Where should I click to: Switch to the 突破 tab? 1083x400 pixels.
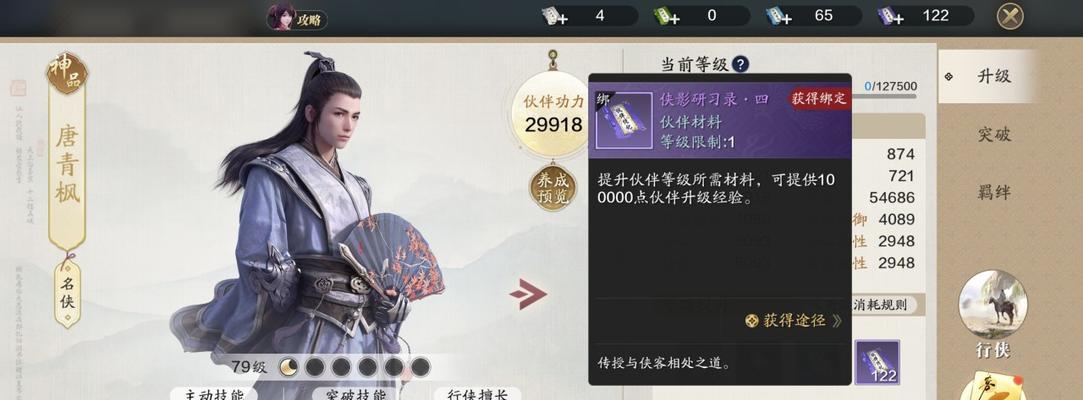[995, 135]
